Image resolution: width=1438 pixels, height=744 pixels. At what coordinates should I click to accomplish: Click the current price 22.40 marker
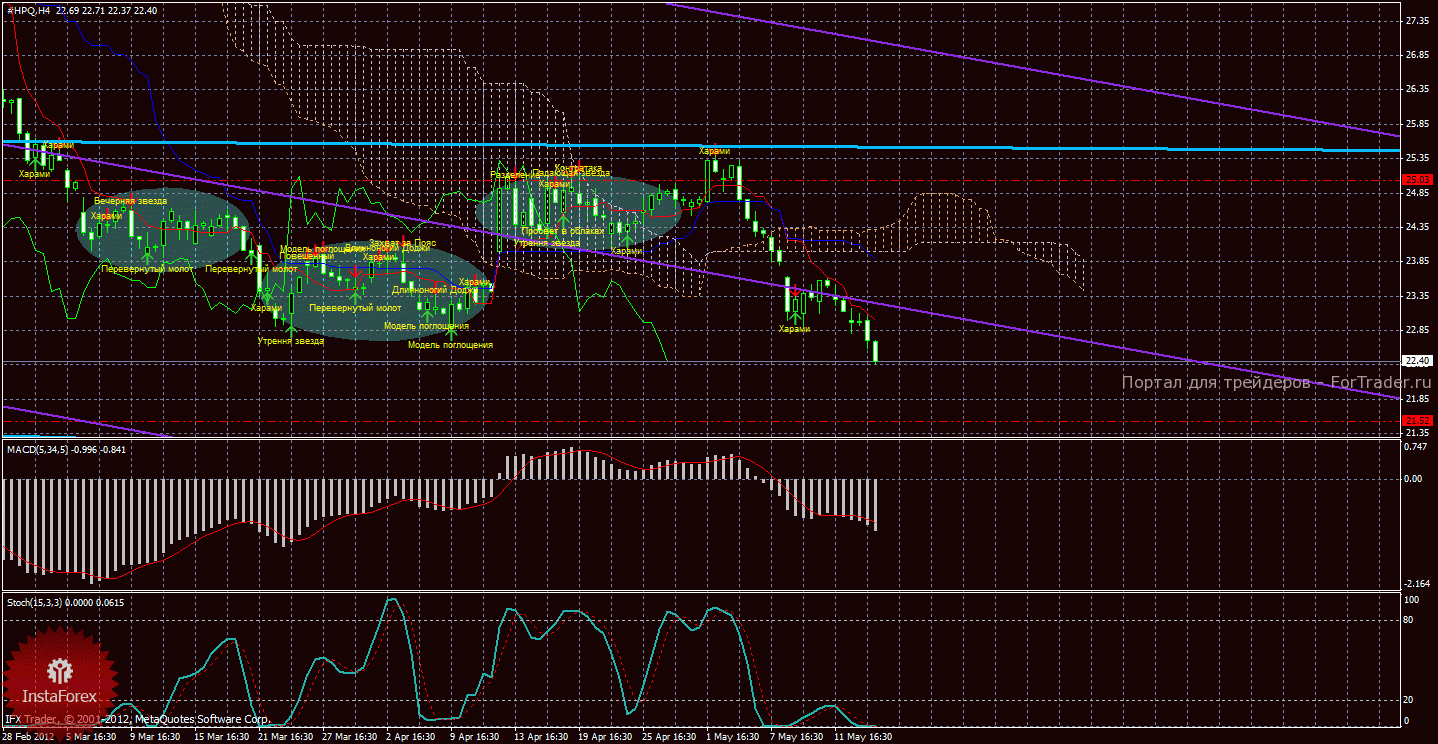1416,361
